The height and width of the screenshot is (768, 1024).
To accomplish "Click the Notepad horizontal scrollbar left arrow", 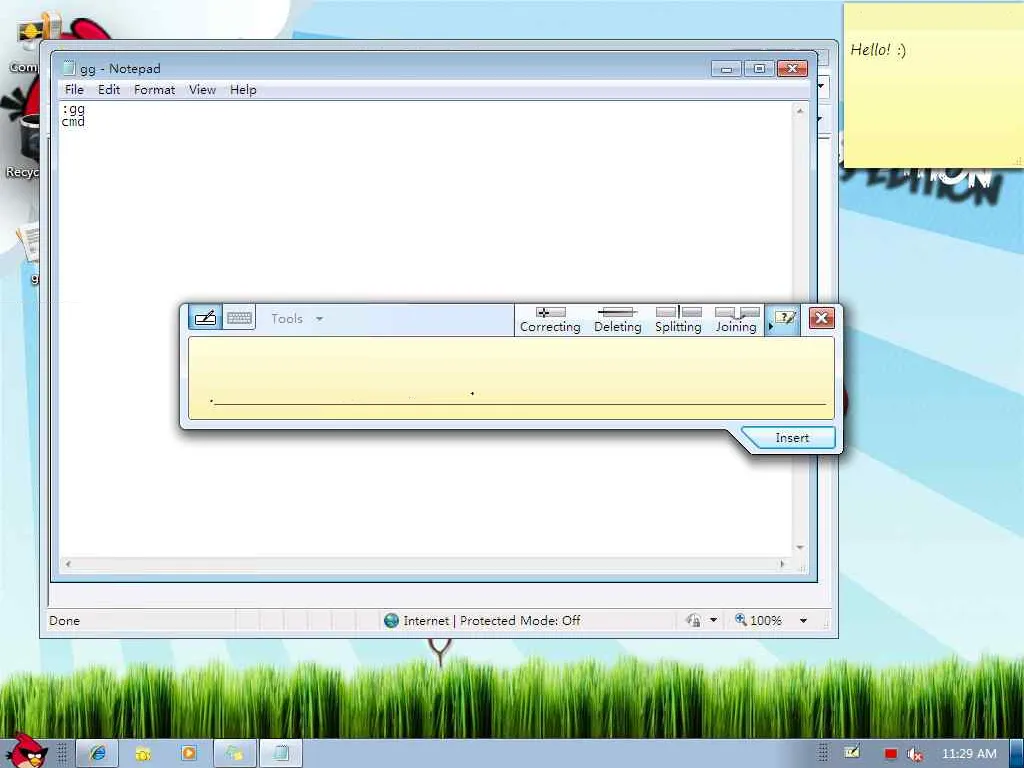I will pos(68,564).
